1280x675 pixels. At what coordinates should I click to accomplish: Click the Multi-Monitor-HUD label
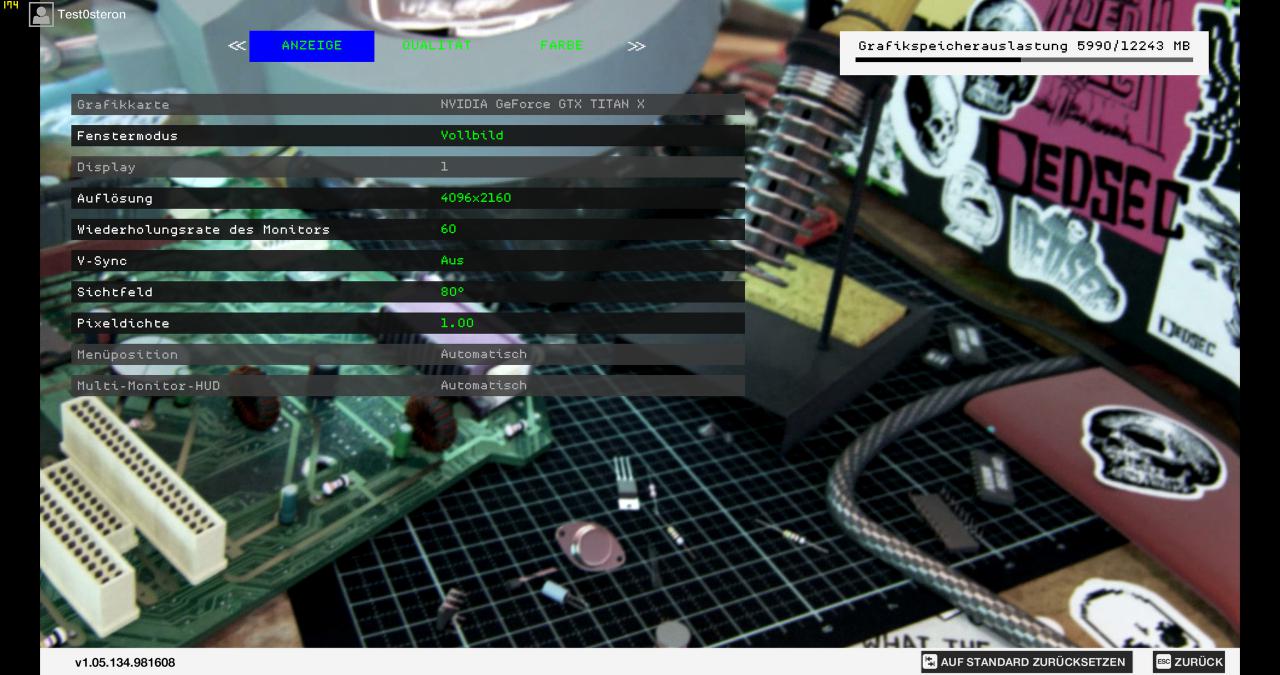pos(148,385)
